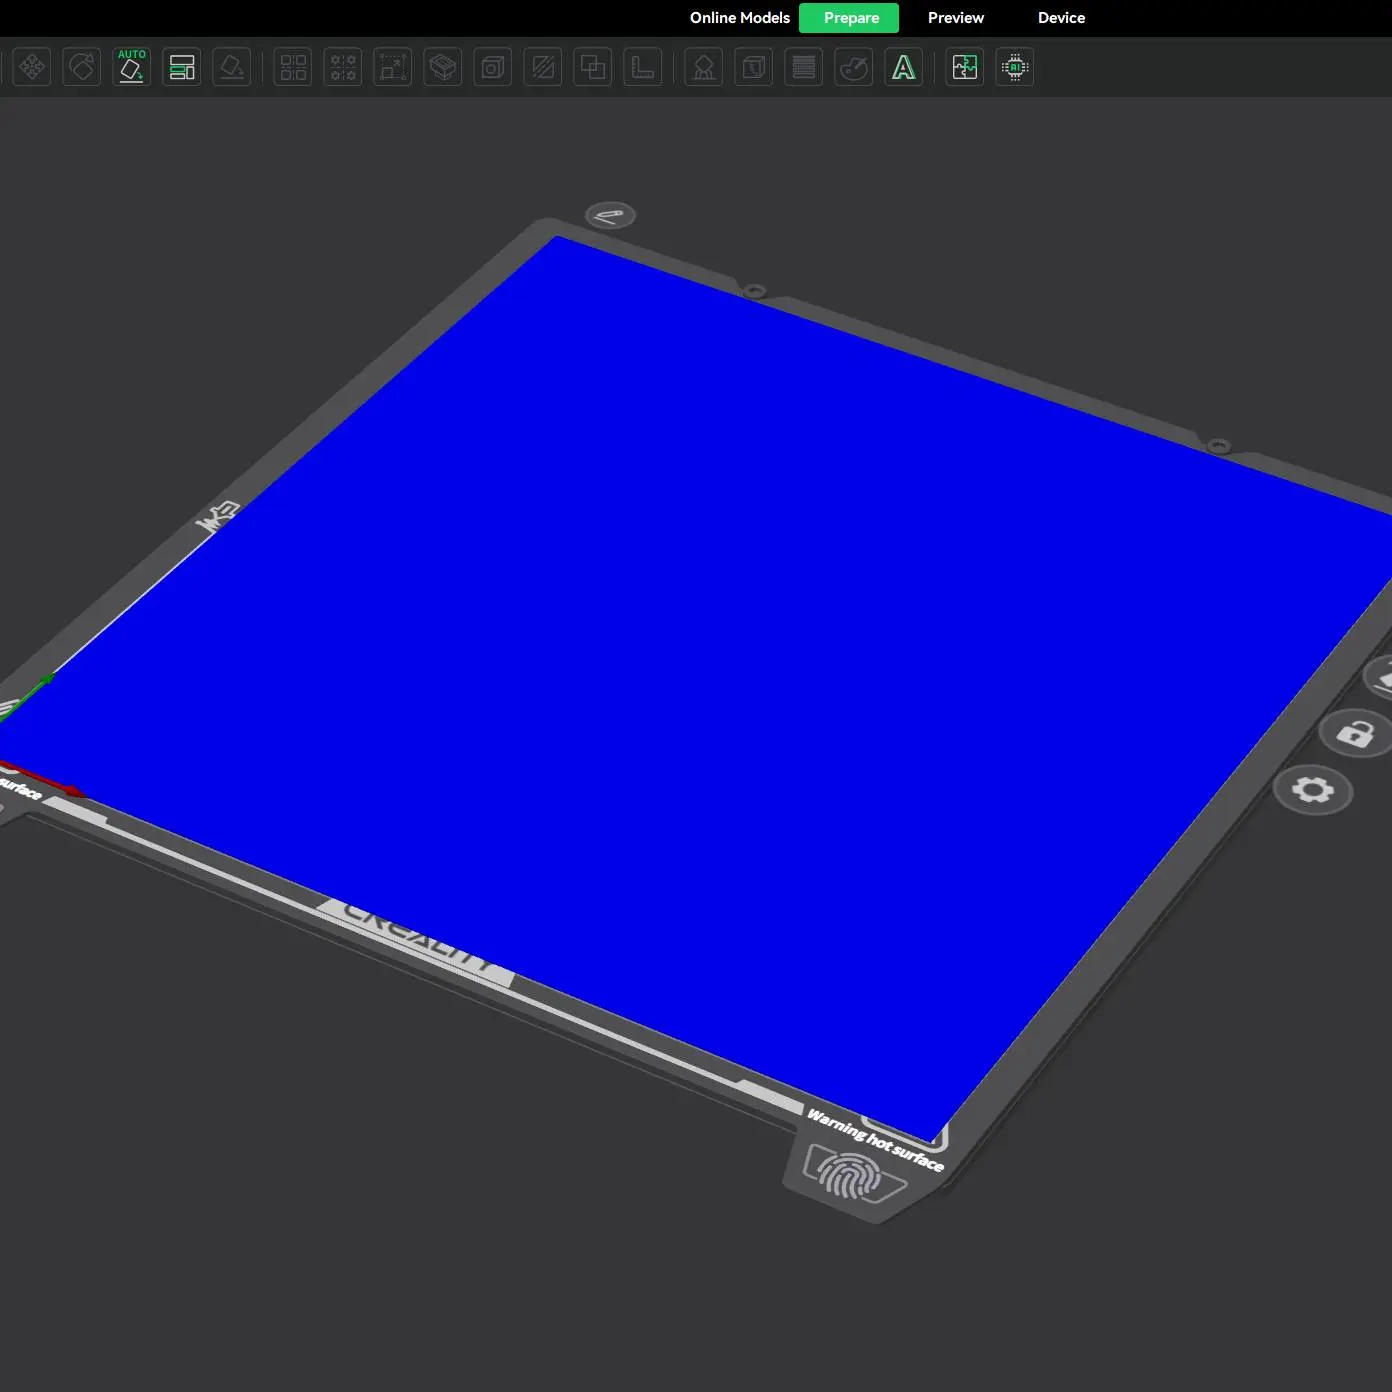This screenshot has height=1392, width=1392.
Task: Open the color painting palette tool
Action: point(854,67)
